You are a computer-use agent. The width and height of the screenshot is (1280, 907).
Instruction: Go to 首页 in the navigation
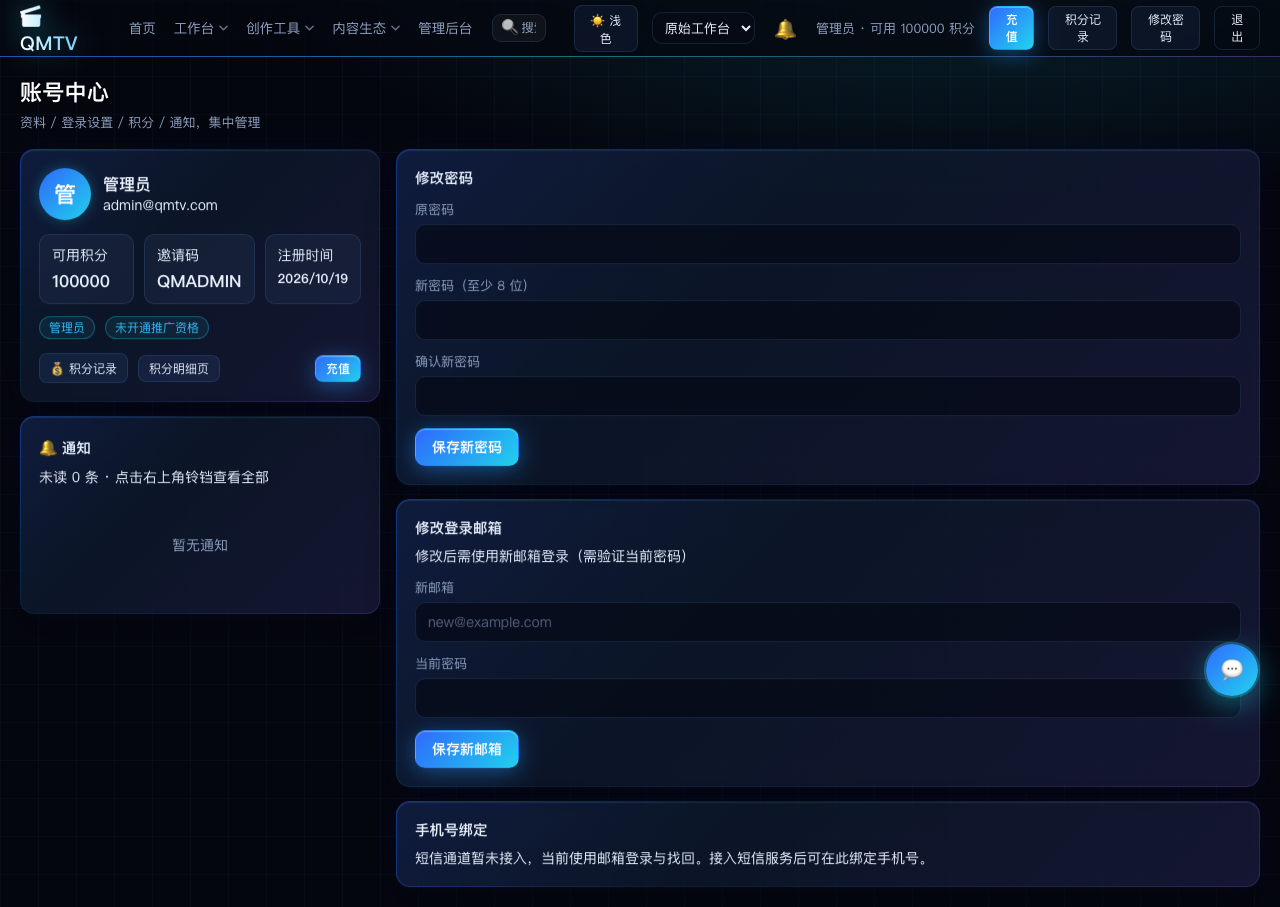click(x=142, y=28)
